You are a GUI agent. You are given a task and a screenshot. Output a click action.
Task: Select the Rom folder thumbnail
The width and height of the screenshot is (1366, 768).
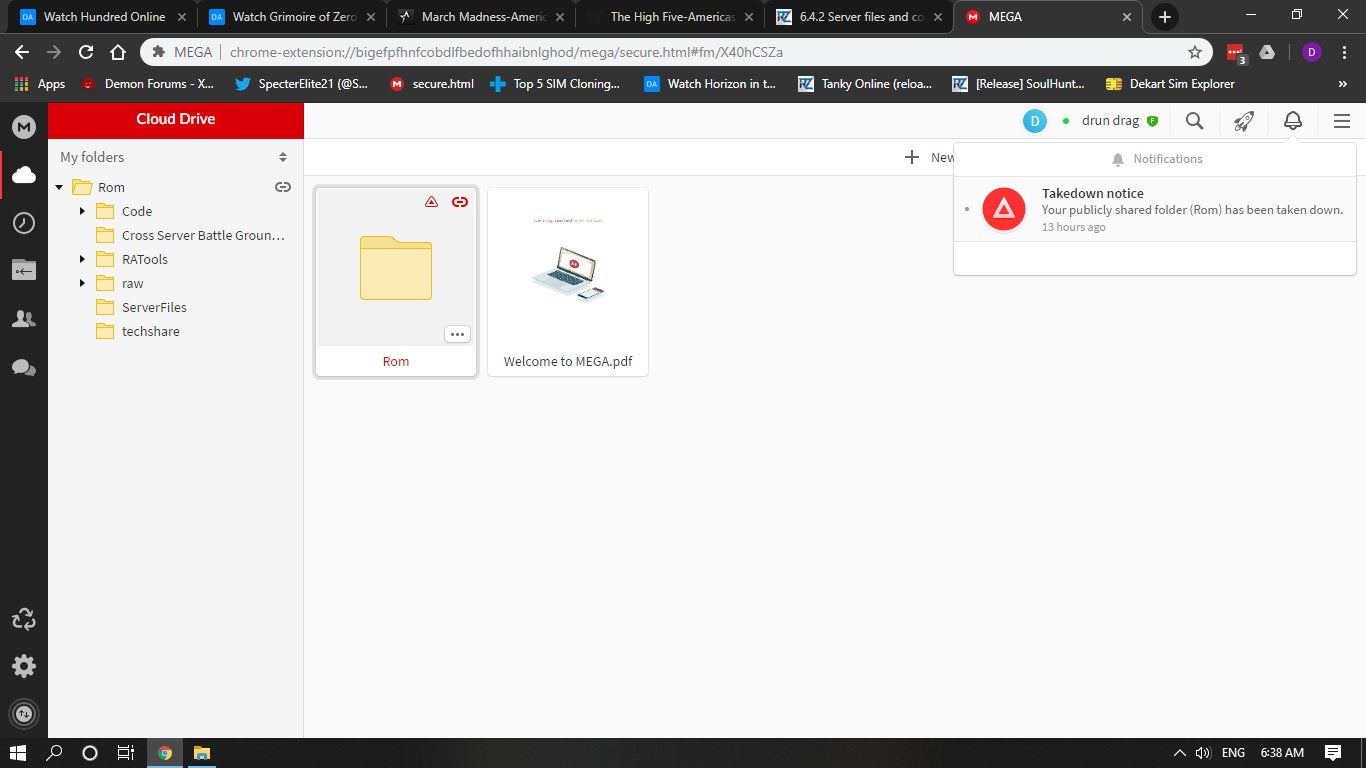pyautogui.click(x=396, y=282)
